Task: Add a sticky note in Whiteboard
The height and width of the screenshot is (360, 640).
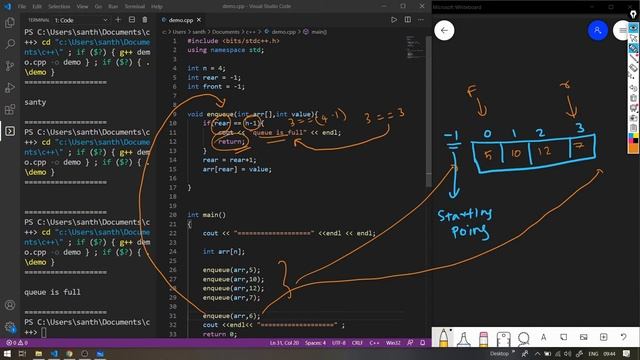Action: tap(563, 337)
